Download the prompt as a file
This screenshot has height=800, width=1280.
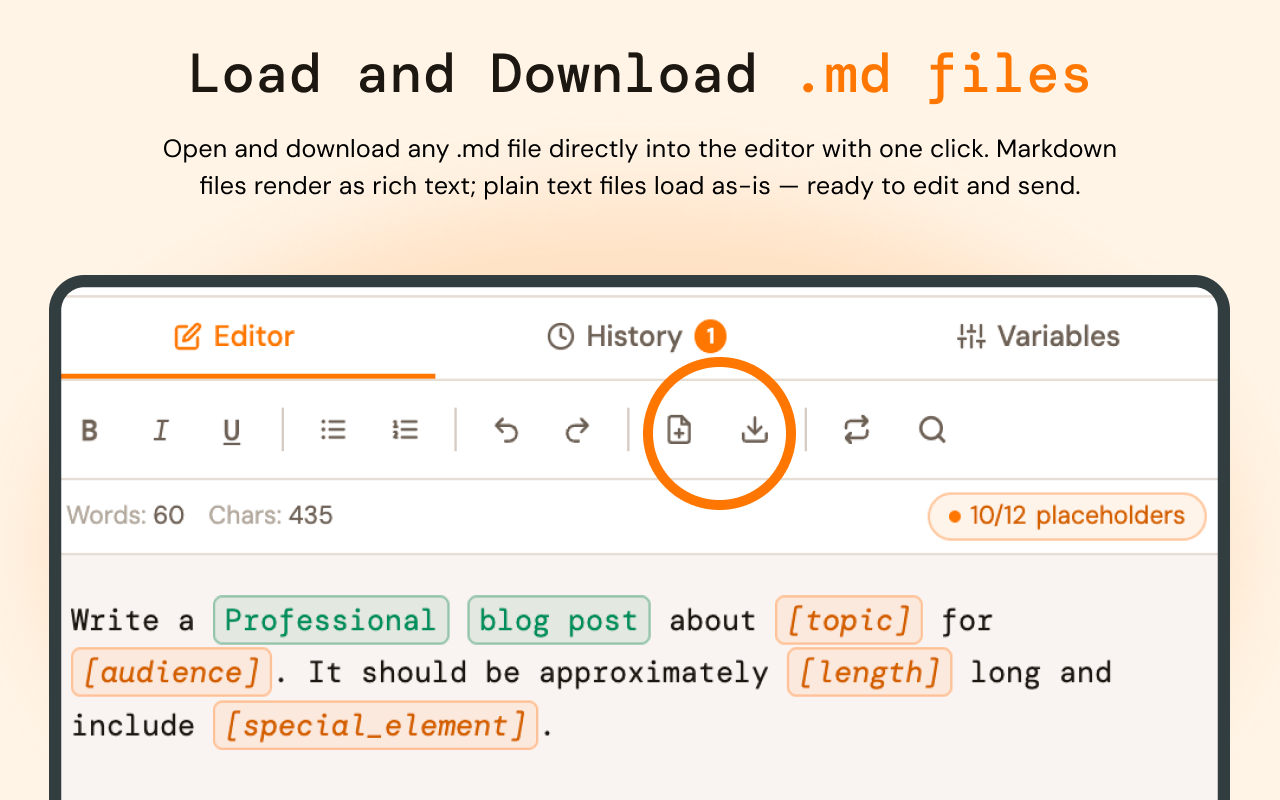tap(754, 430)
